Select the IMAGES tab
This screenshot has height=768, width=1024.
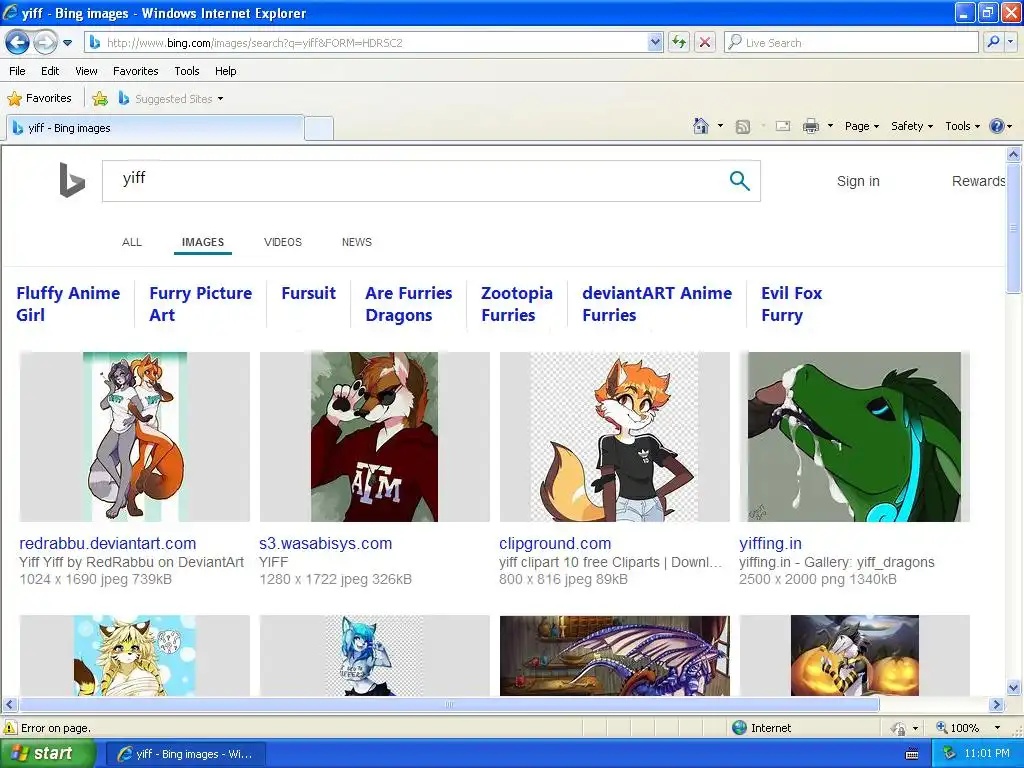point(203,242)
